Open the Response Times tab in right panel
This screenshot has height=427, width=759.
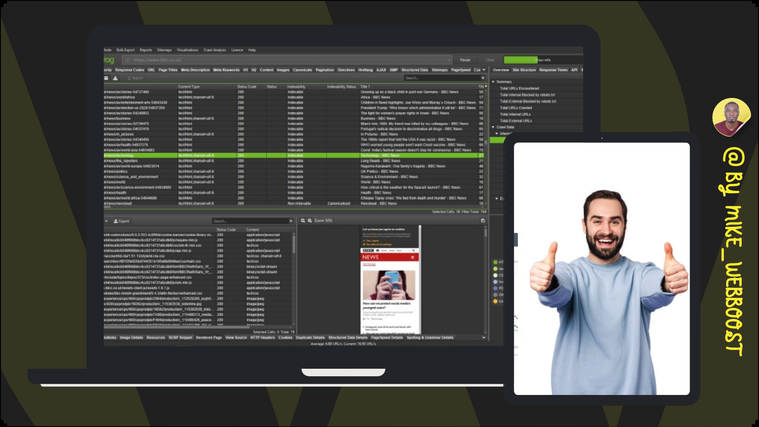point(553,70)
